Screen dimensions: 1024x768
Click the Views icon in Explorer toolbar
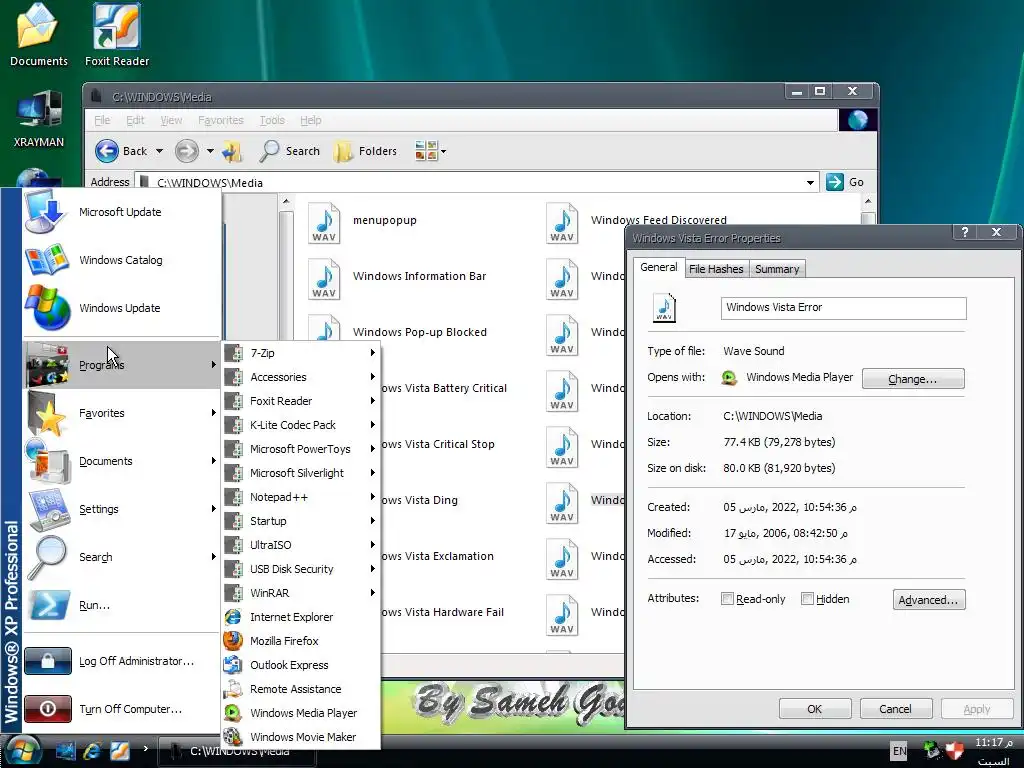pyautogui.click(x=426, y=151)
